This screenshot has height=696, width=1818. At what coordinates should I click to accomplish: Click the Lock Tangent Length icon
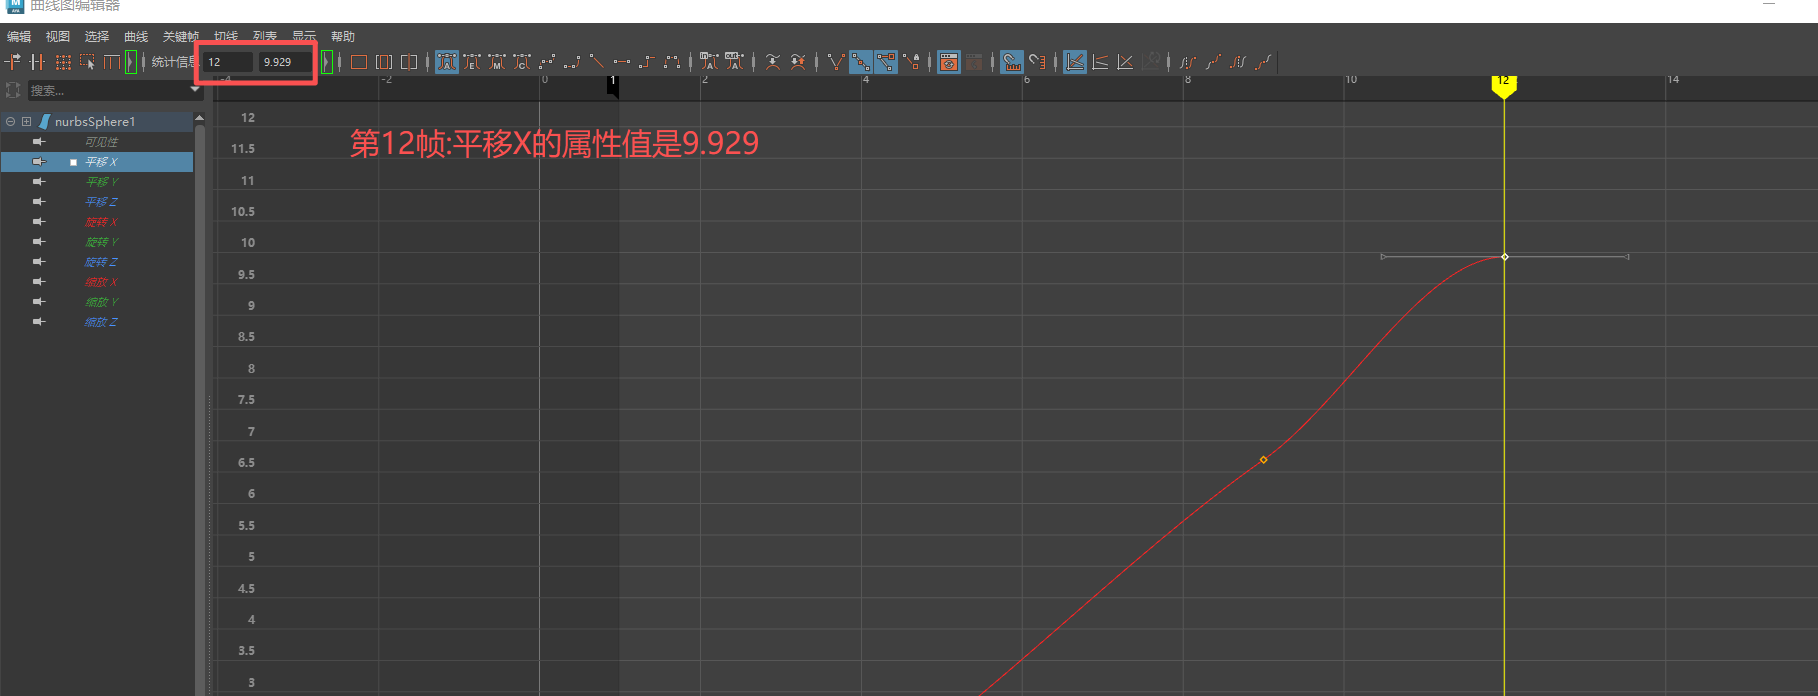911,62
